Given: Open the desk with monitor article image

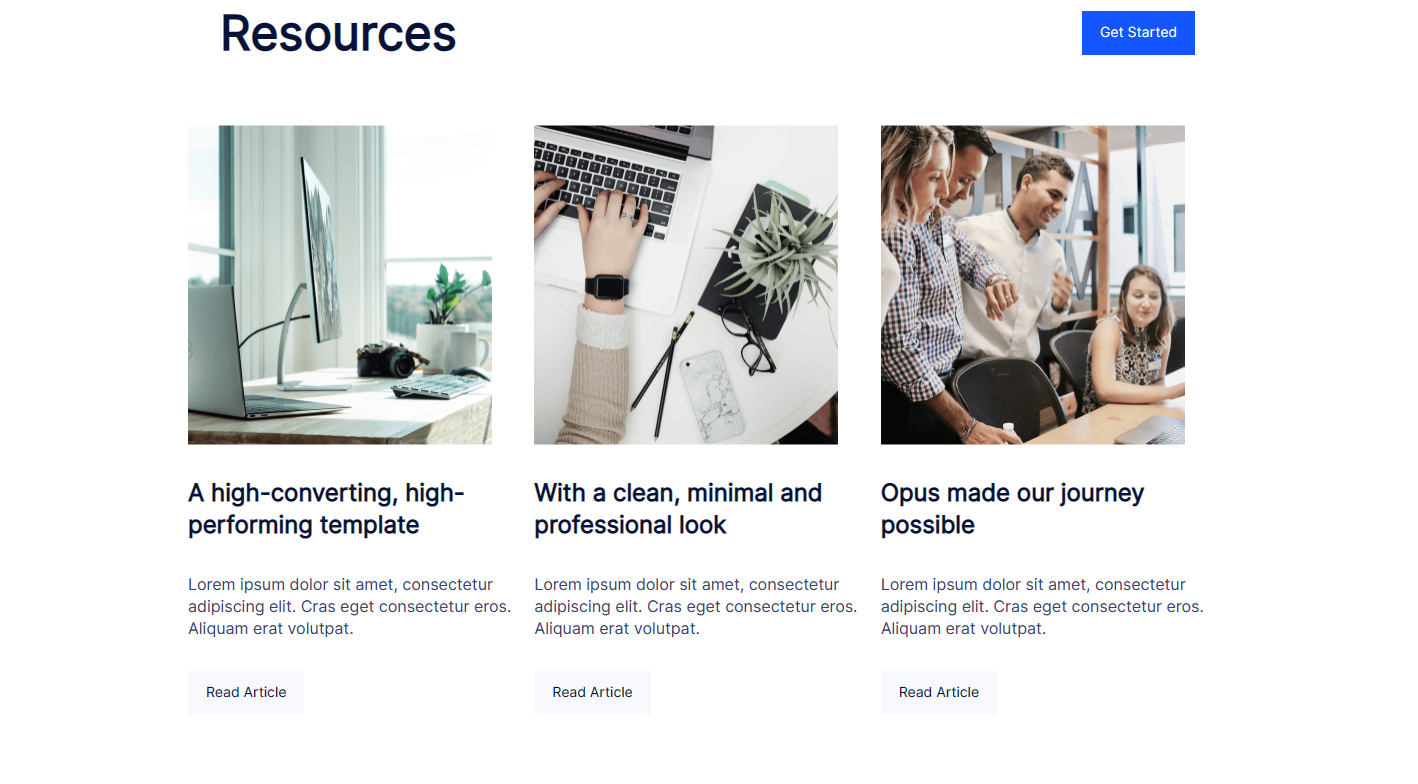Looking at the screenshot, I should 340,285.
